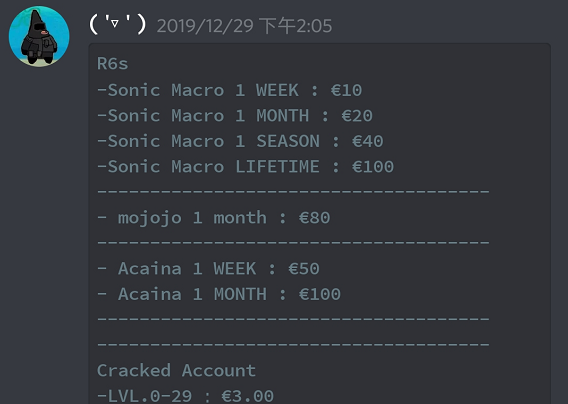Select the Sonic Macro 1 WEEK line
Screen dimensions: 568x404
click(x=230, y=90)
